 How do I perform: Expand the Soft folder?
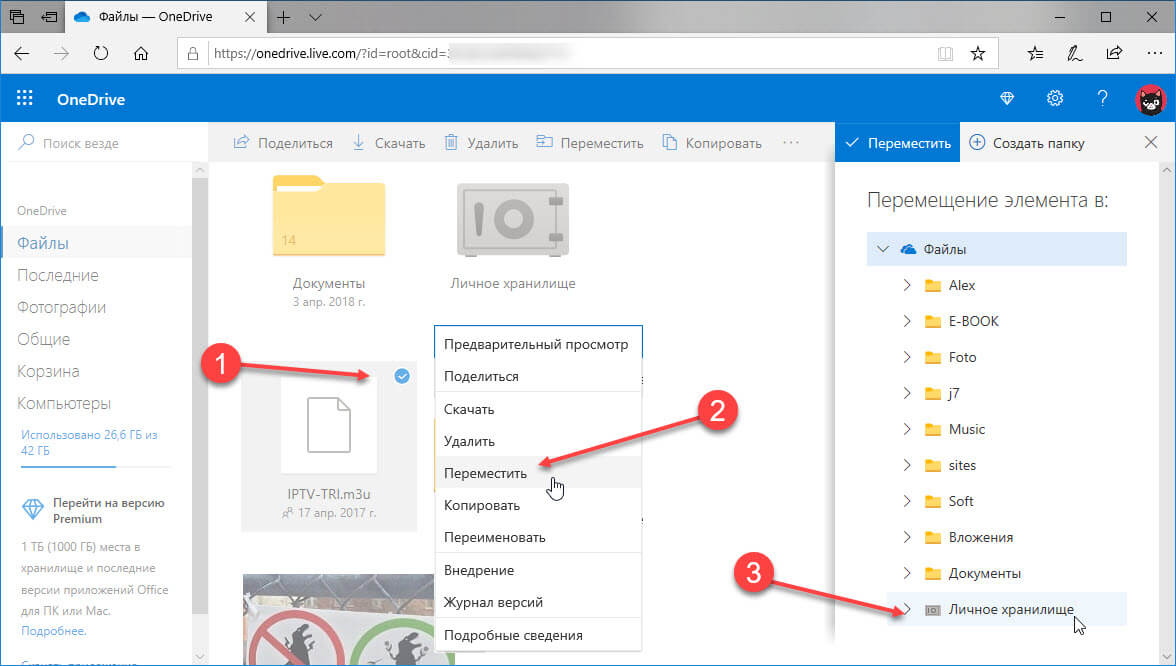[x=907, y=501]
